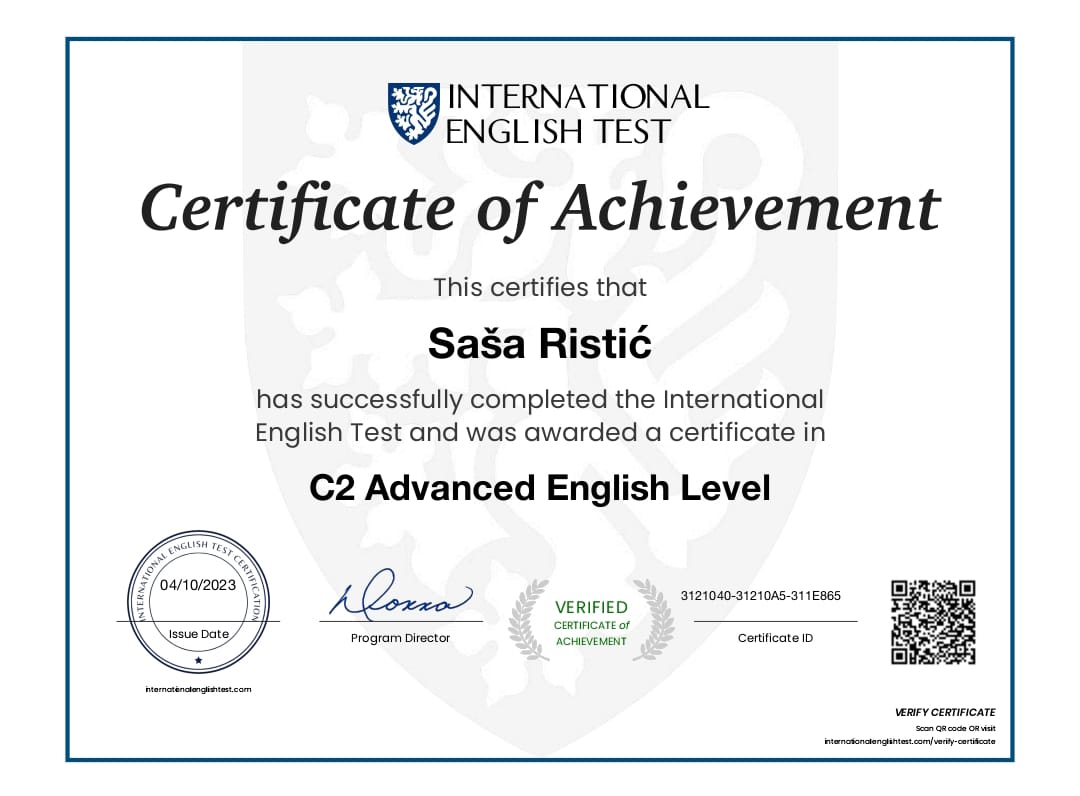Click the internationalenglishtest.com text under stamp
The height and width of the screenshot is (796, 1080).
pyautogui.click(x=198, y=689)
